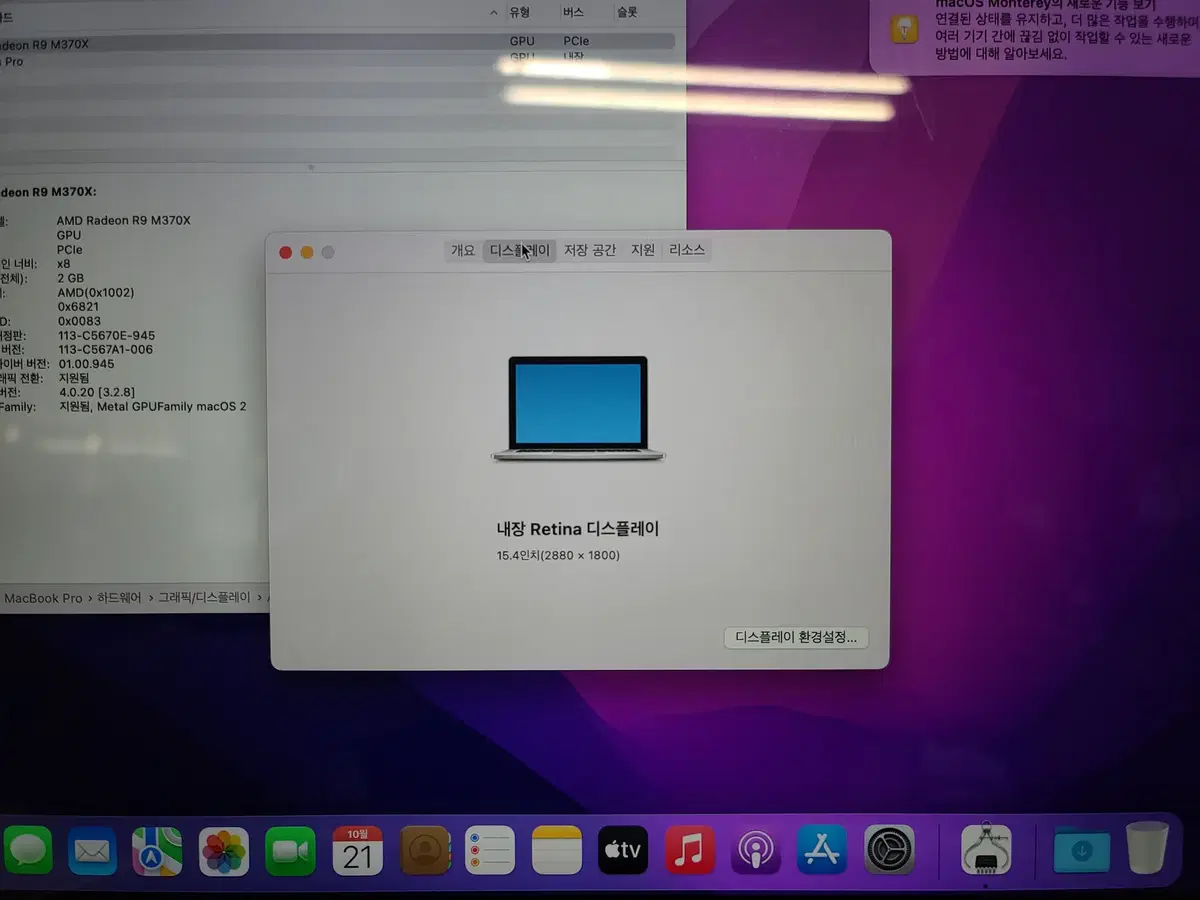1200x900 pixels.
Task: Launch the Mail app in Dock
Action: point(92,852)
